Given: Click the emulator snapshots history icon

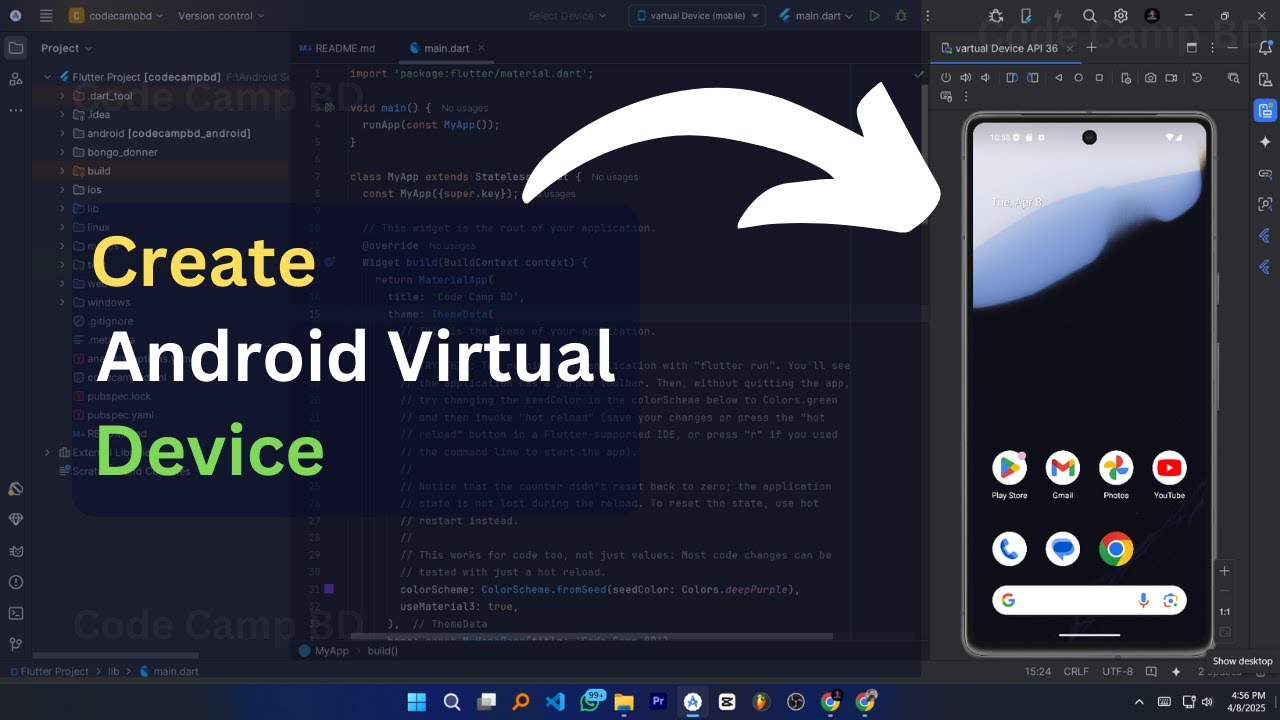Looking at the screenshot, I should tap(1197, 77).
